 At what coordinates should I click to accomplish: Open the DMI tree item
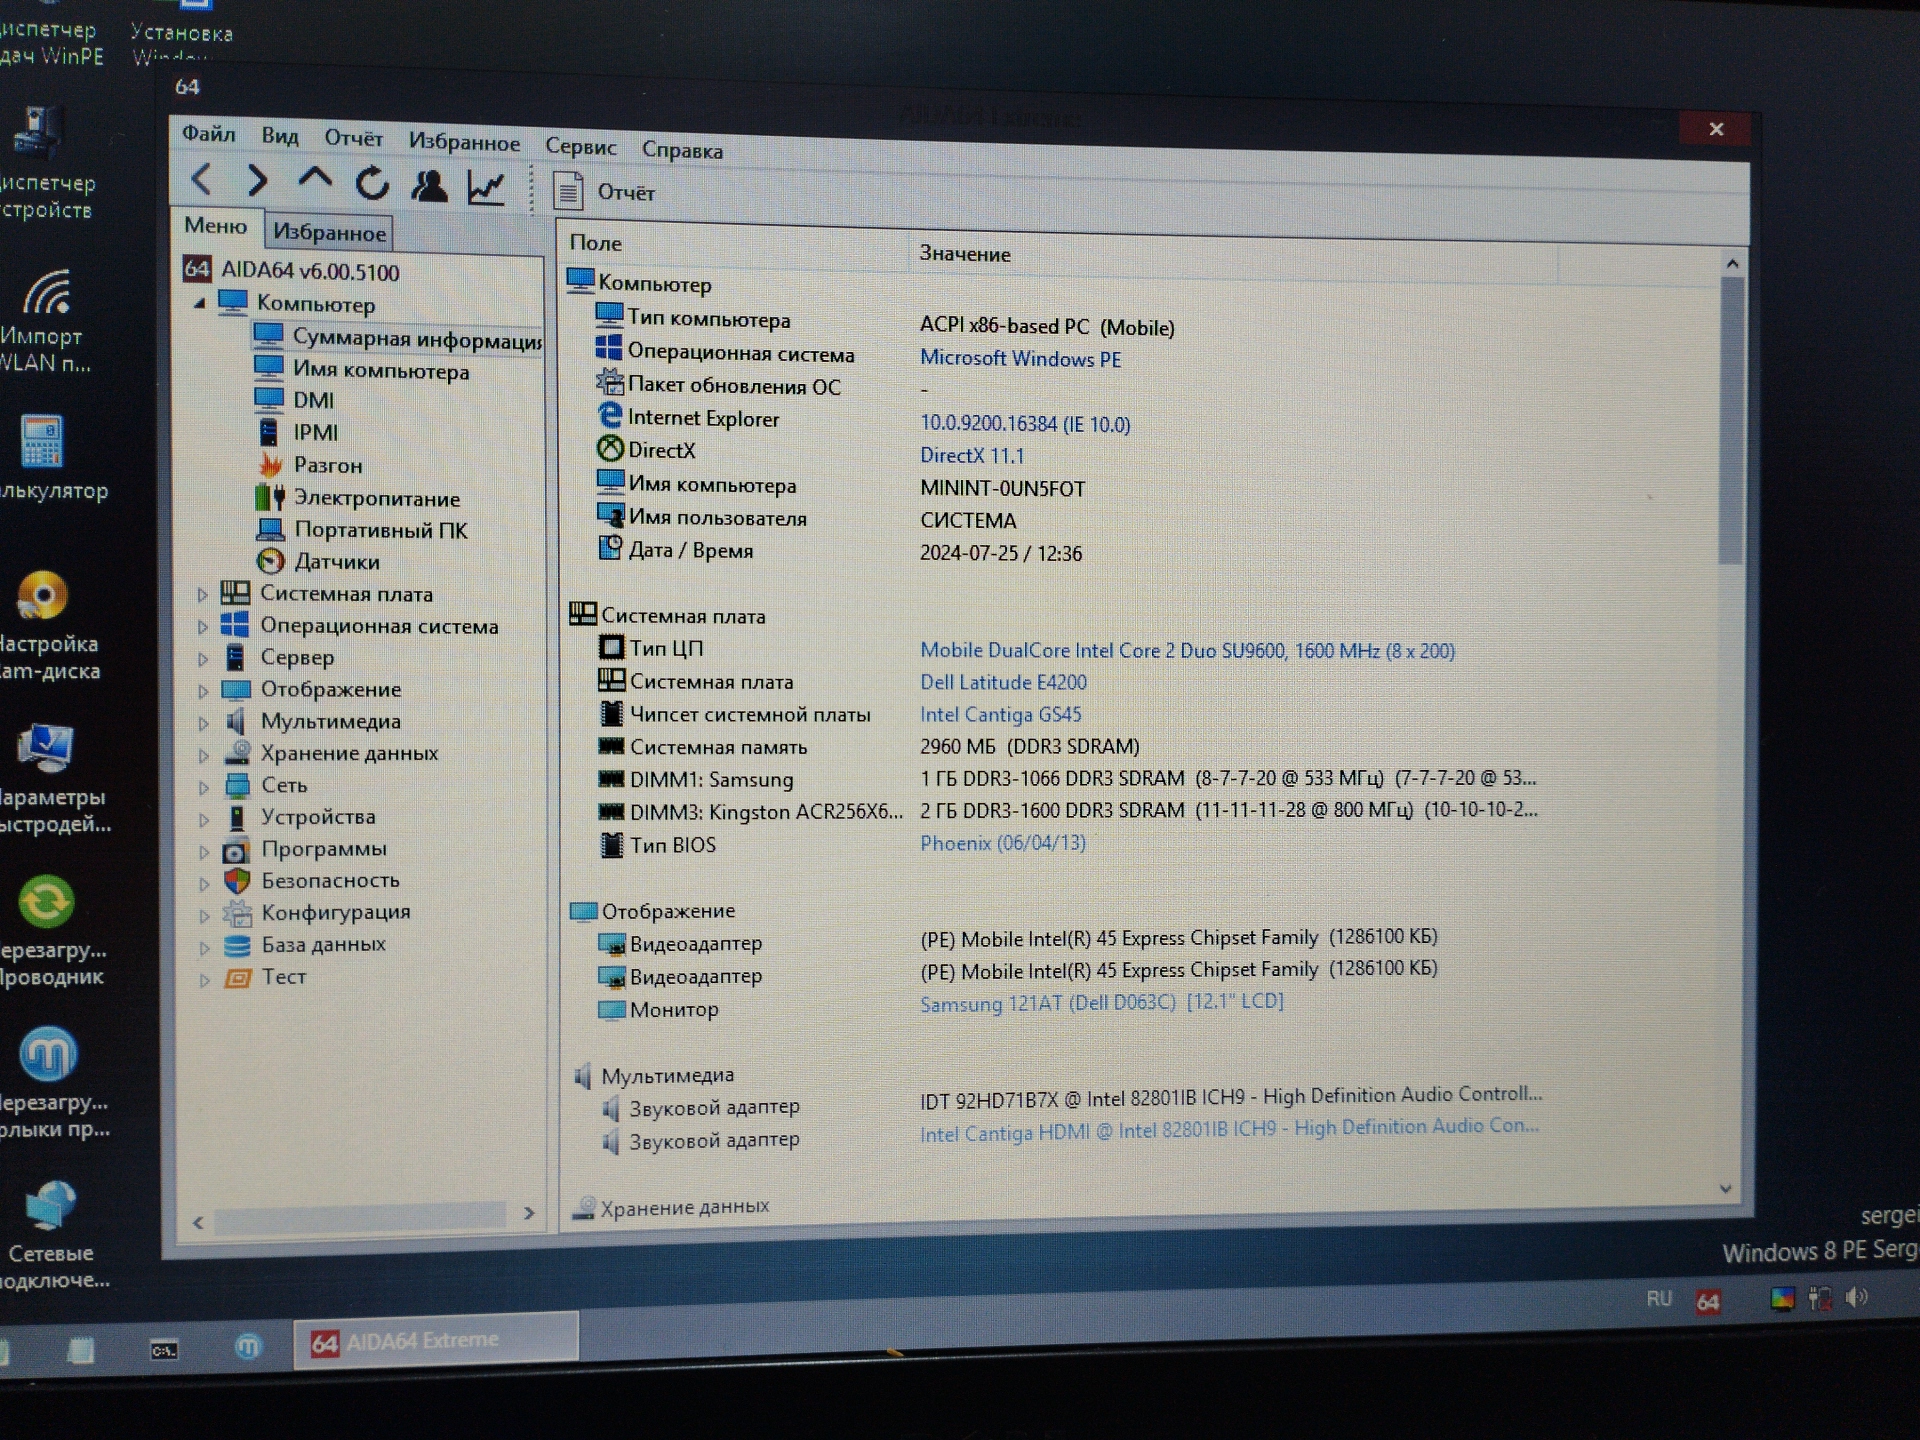coord(294,400)
